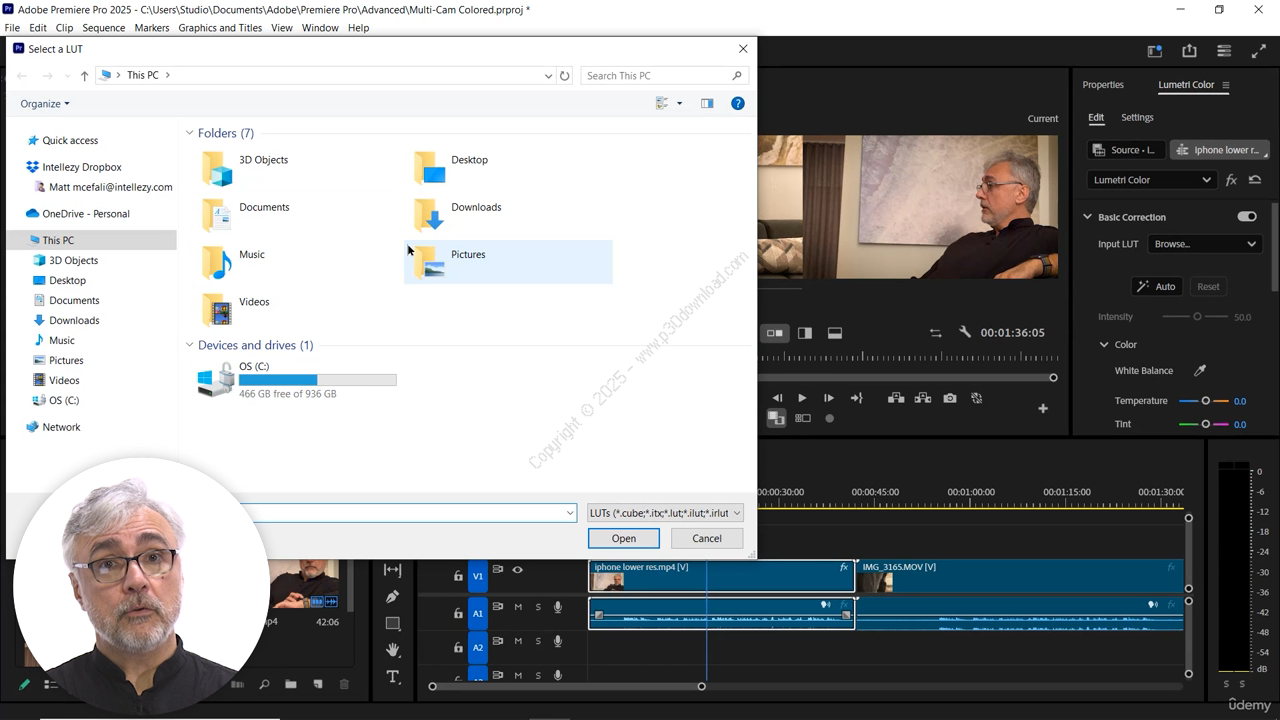Mute the A1 audio track
The image size is (1280, 720).
pos(518,607)
